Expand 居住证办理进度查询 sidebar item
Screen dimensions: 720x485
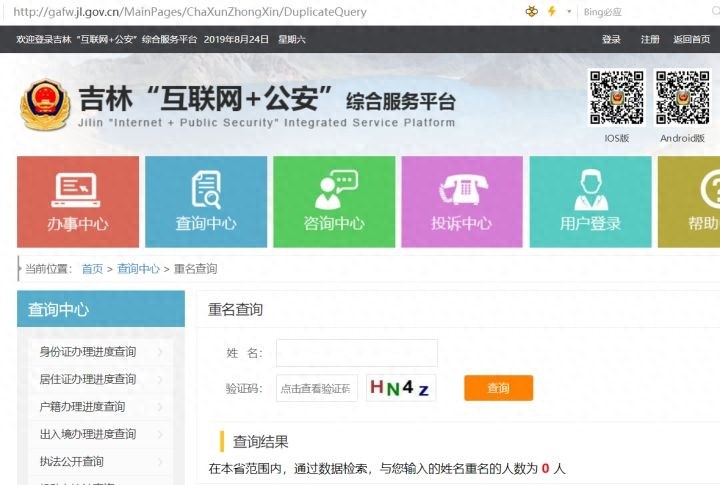[160, 379]
